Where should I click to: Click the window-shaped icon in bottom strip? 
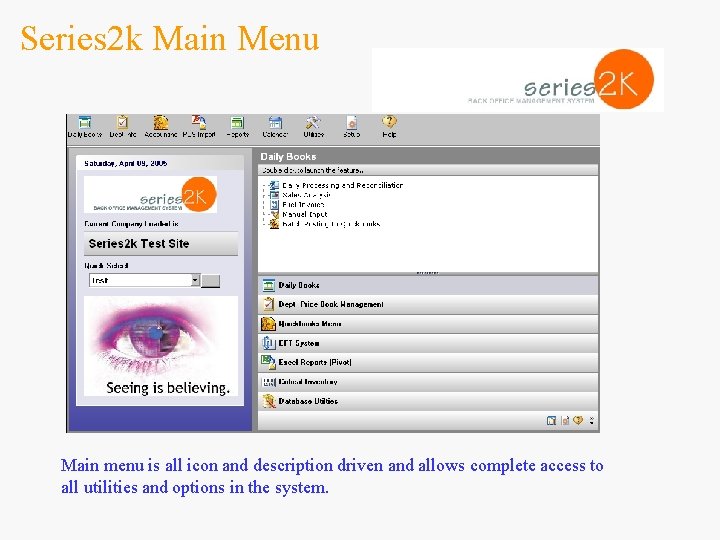click(x=551, y=421)
